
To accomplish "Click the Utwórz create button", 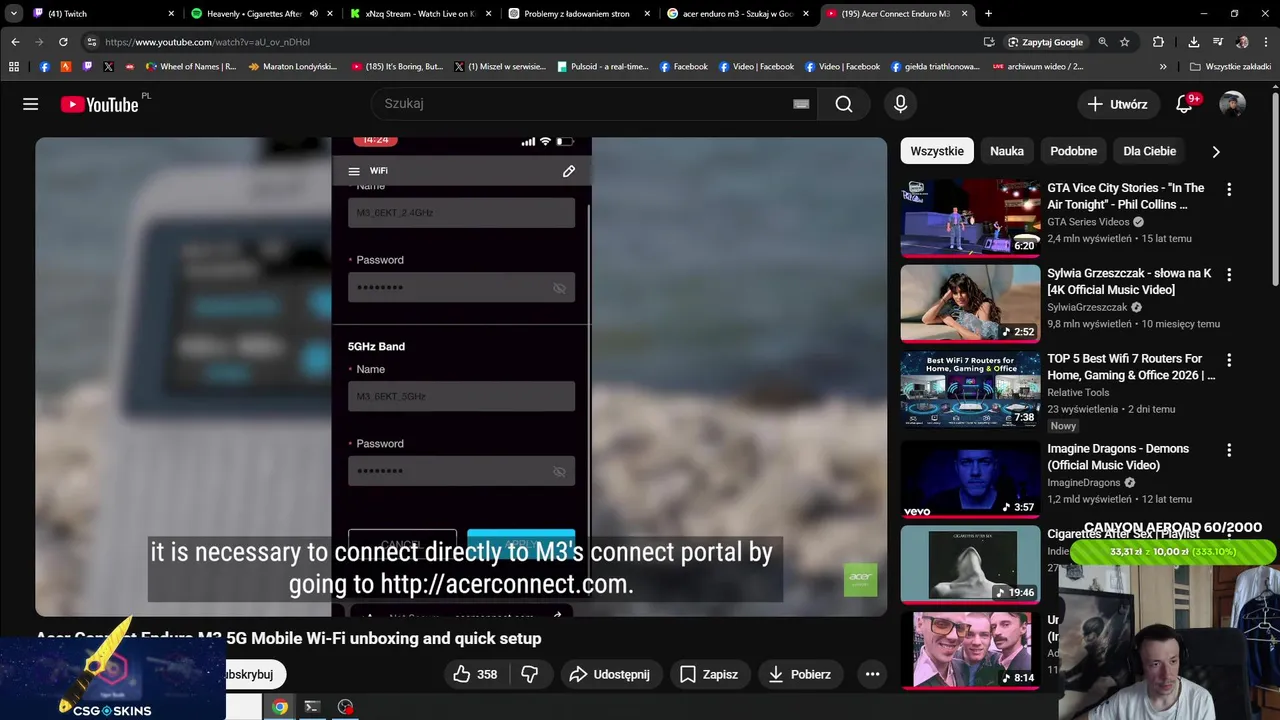I will (1117, 104).
